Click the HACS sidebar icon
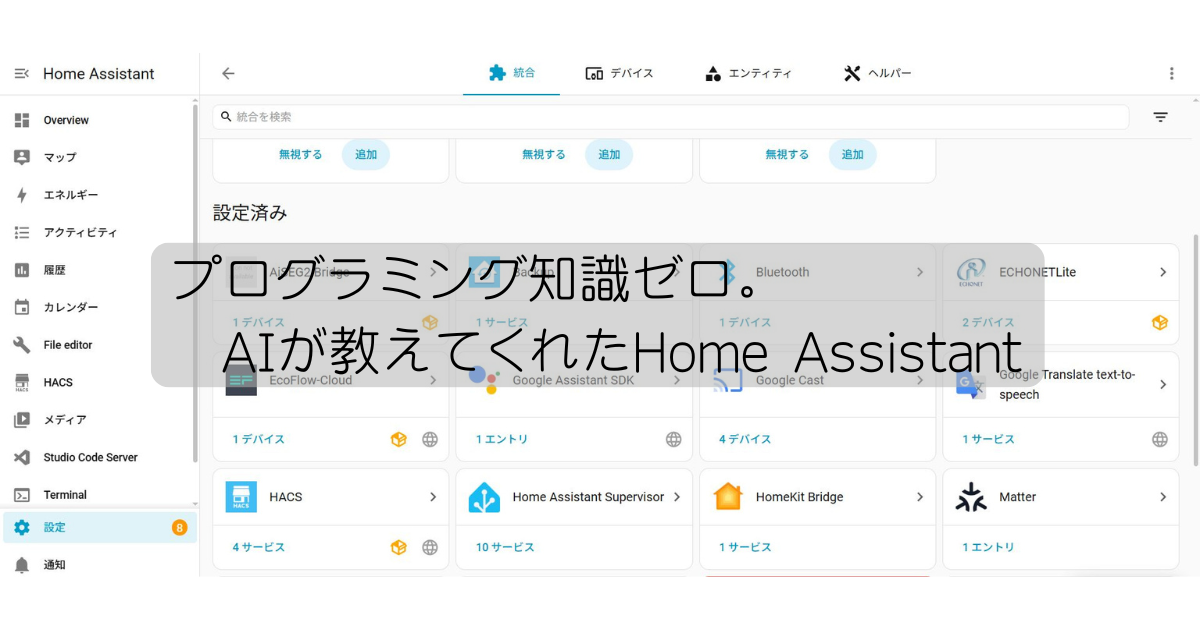This screenshot has width=1200, height=630. pos(22,382)
